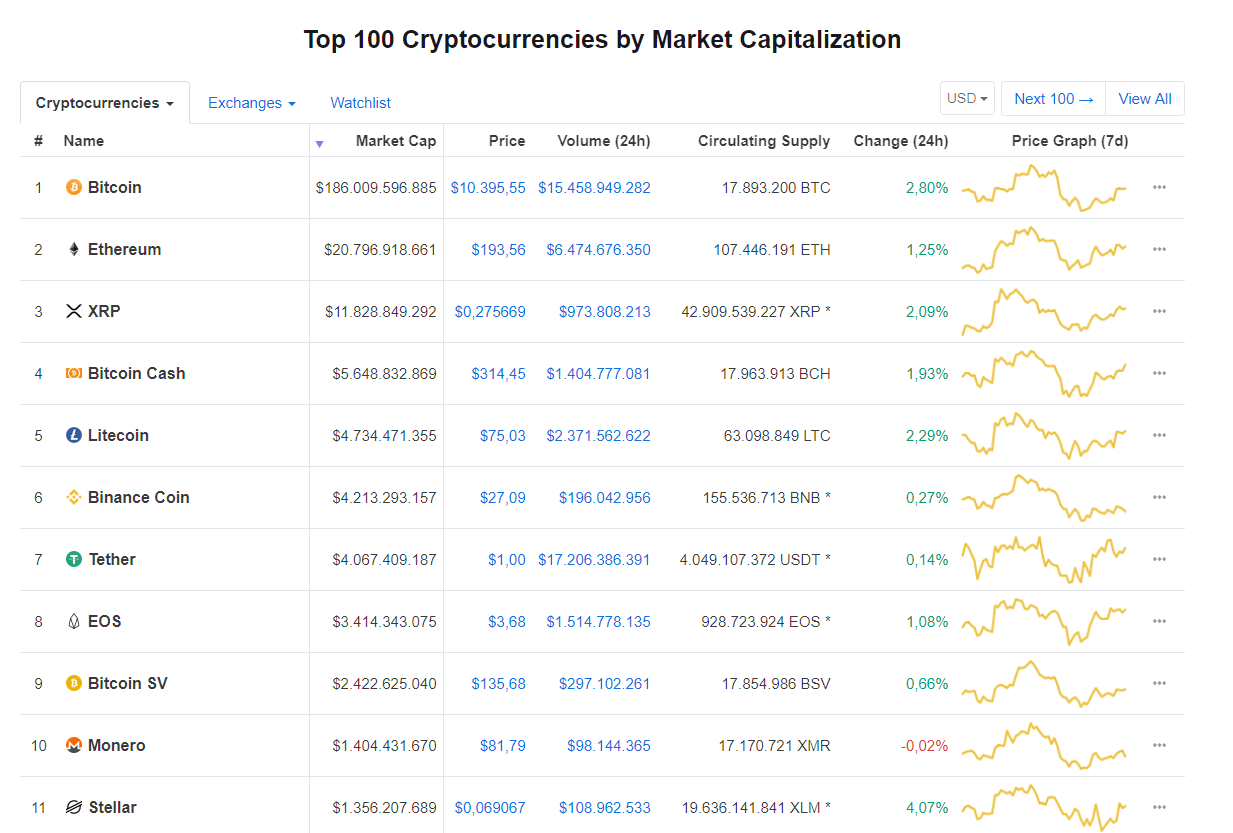Sort by Circulating Supply column header
Viewport: 1233px width, 833px height.
(764, 141)
